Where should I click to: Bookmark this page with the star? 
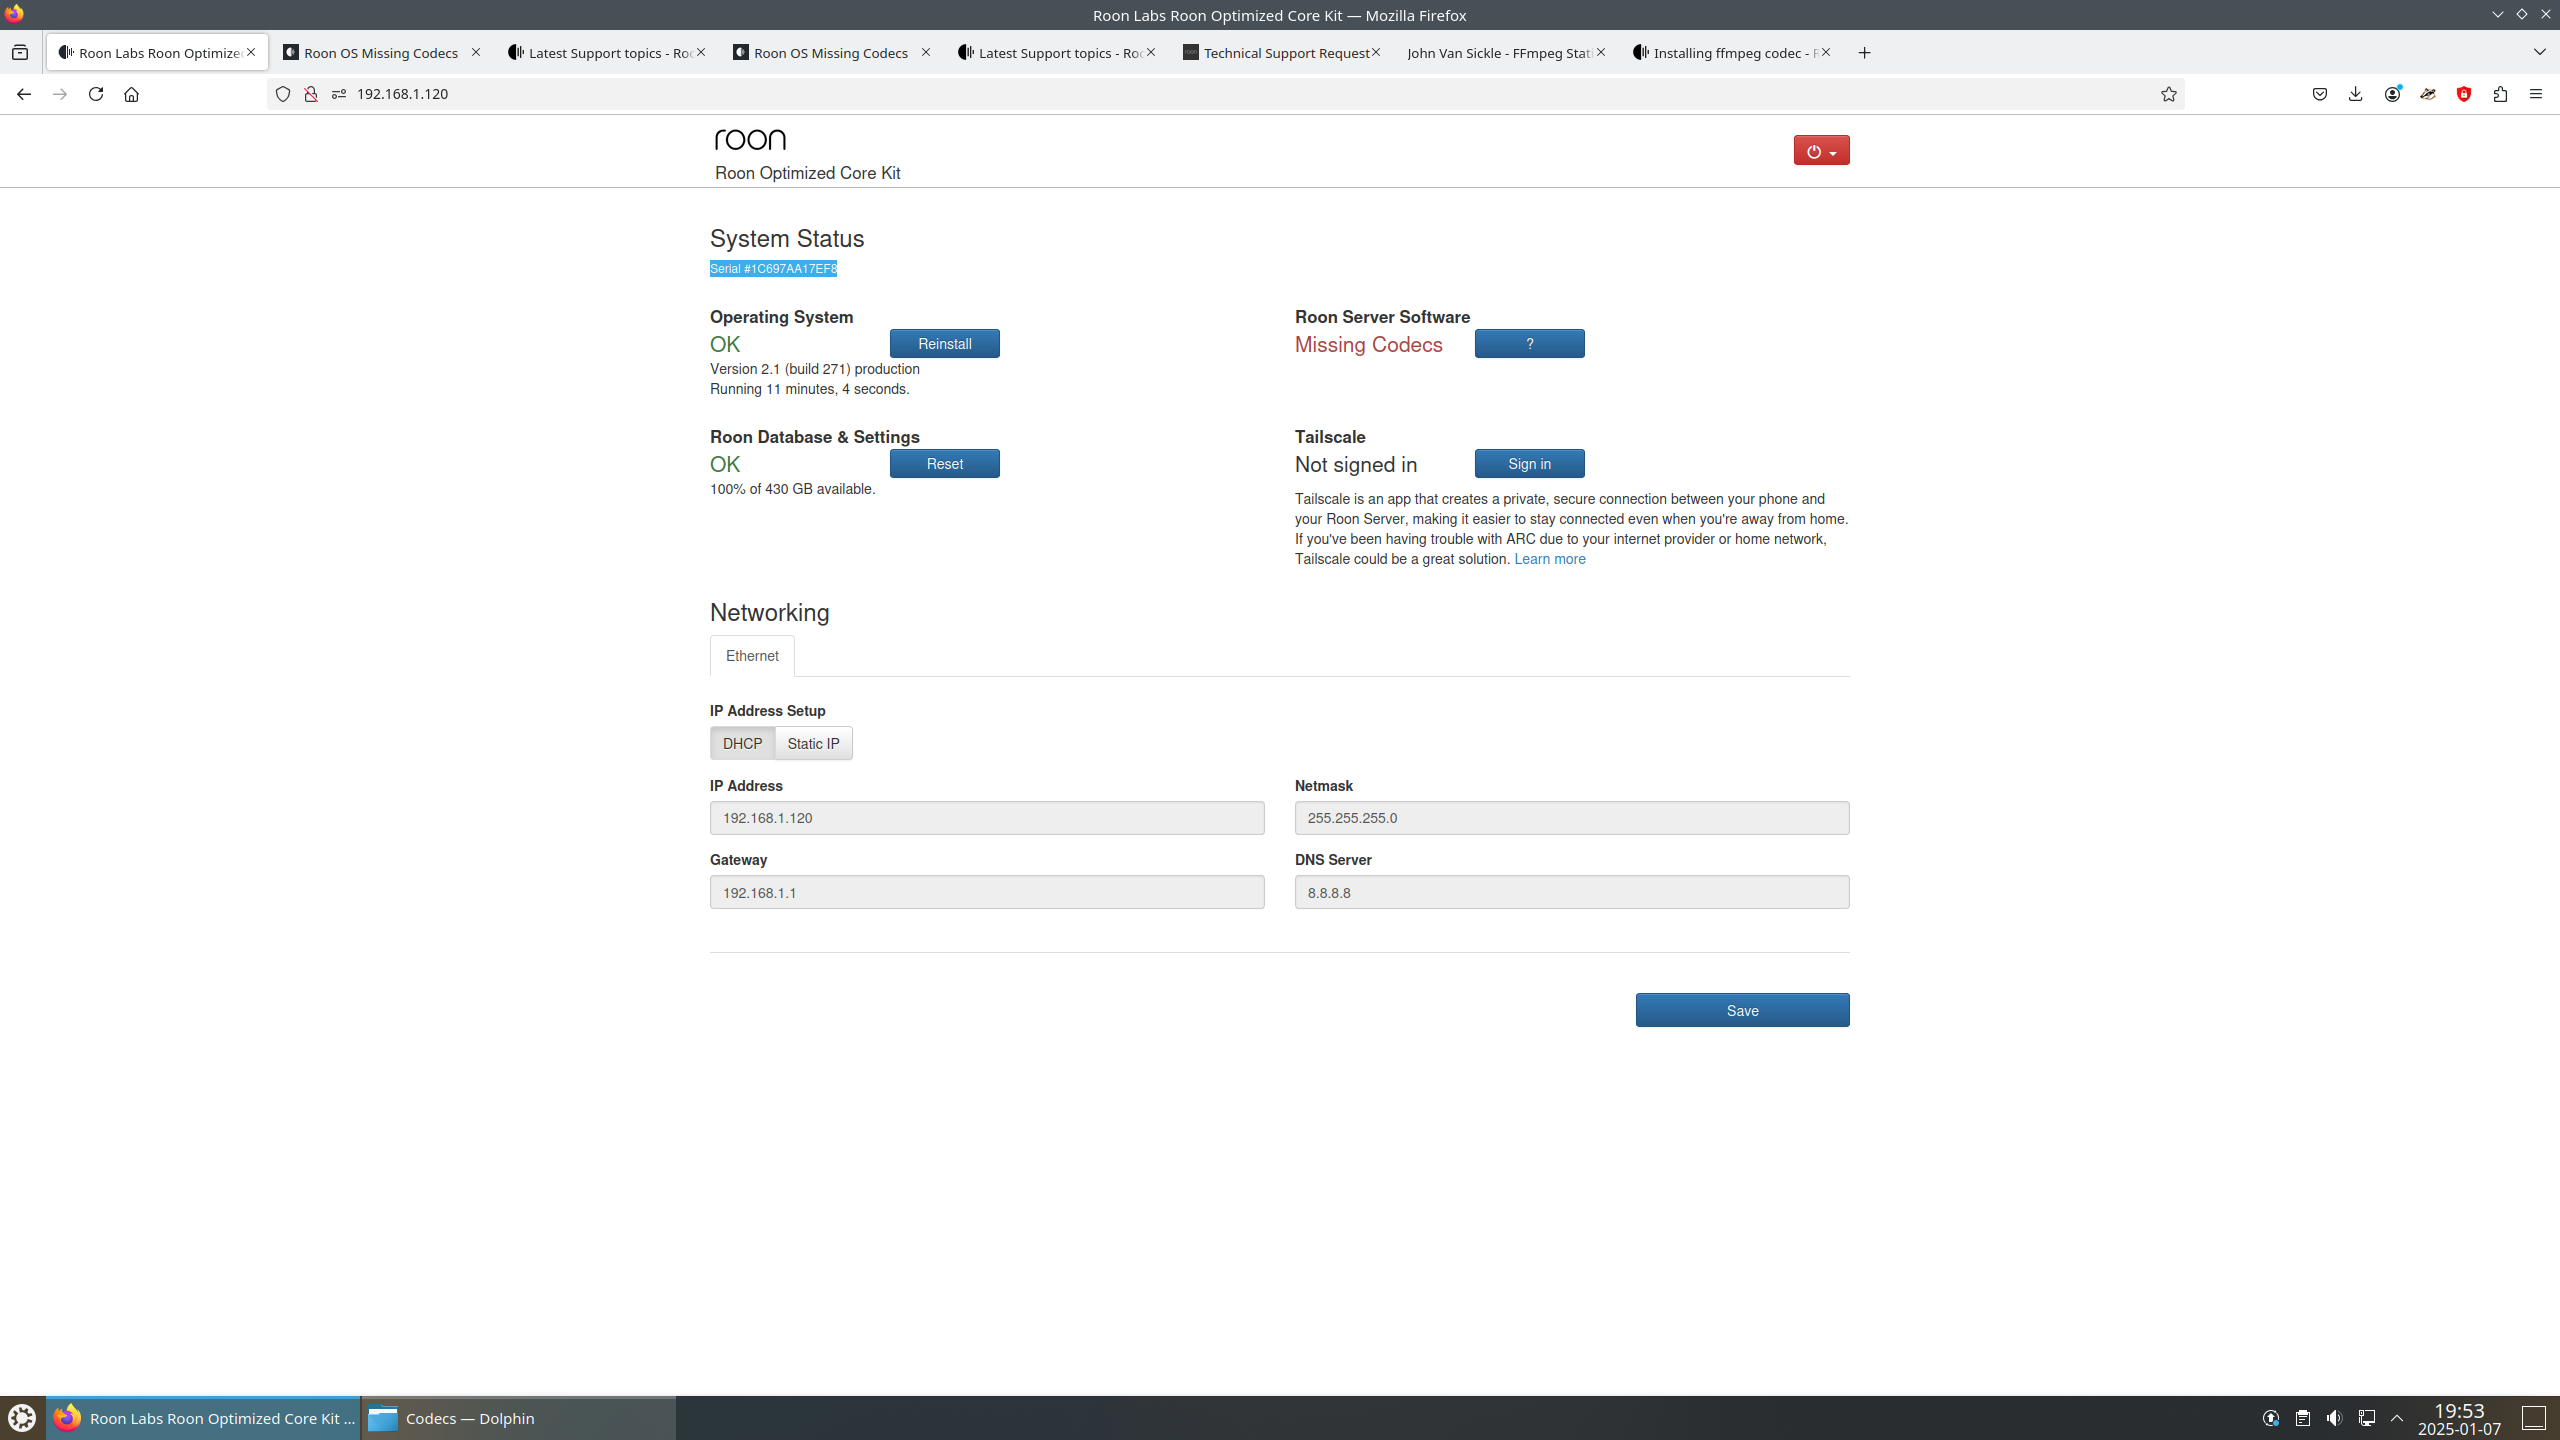point(2168,94)
